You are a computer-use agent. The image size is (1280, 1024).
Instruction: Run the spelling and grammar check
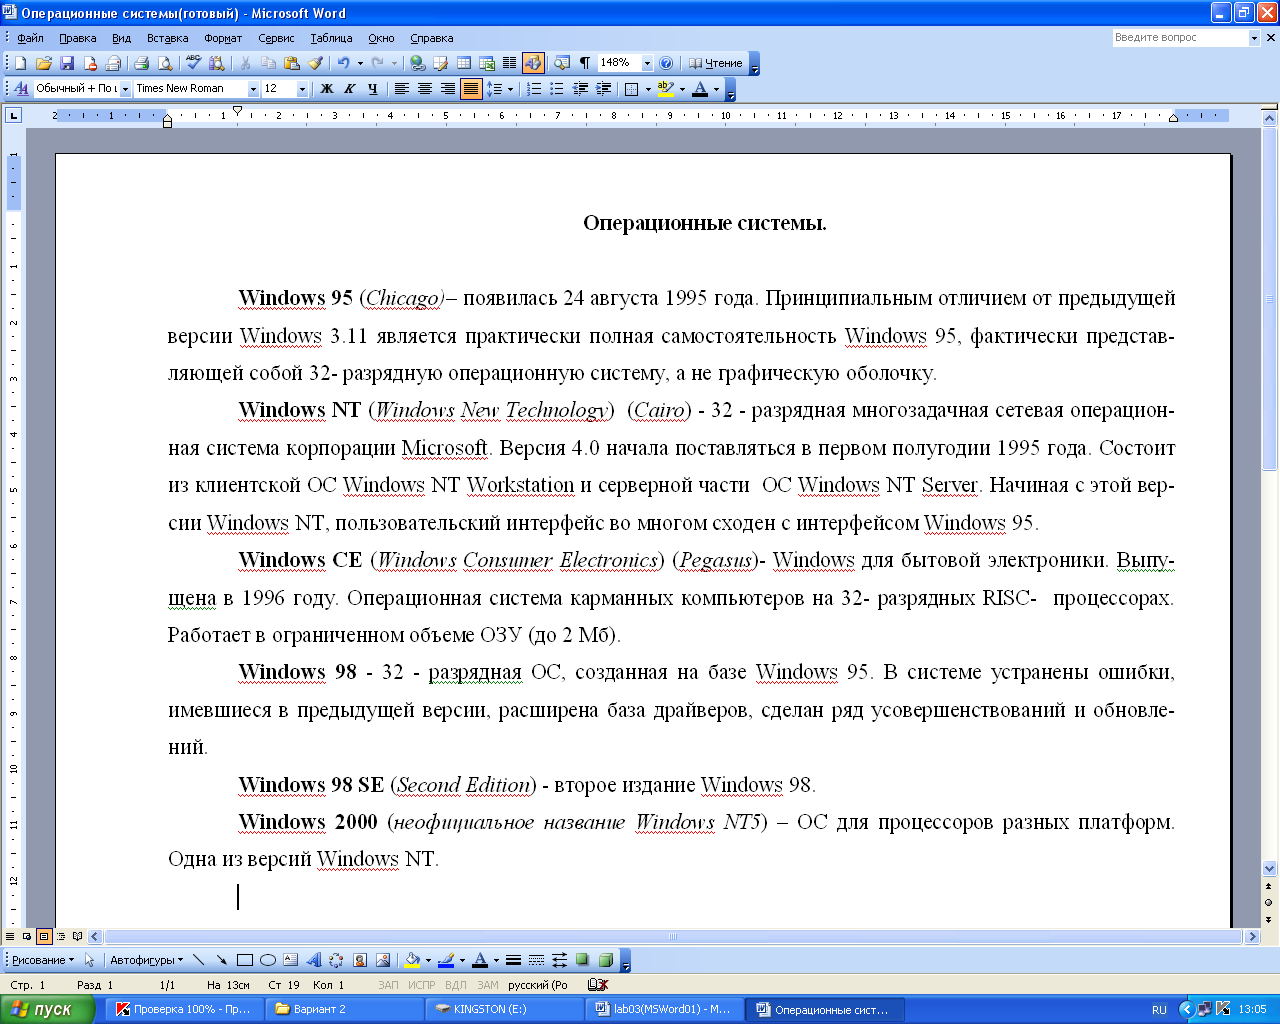pyautogui.click(x=194, y=63)
